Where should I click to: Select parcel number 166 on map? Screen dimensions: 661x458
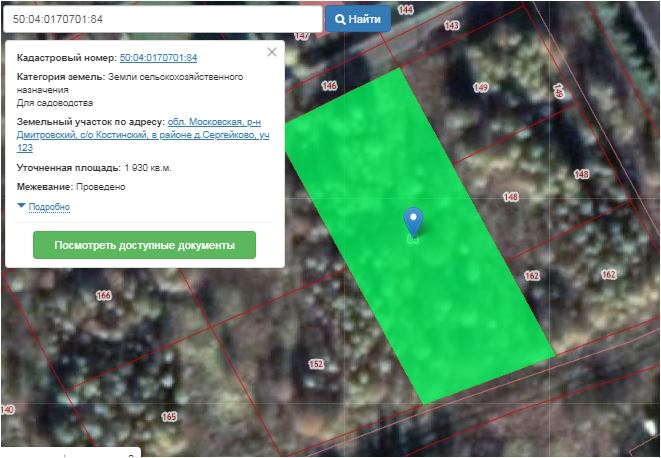tap(103, 296)
